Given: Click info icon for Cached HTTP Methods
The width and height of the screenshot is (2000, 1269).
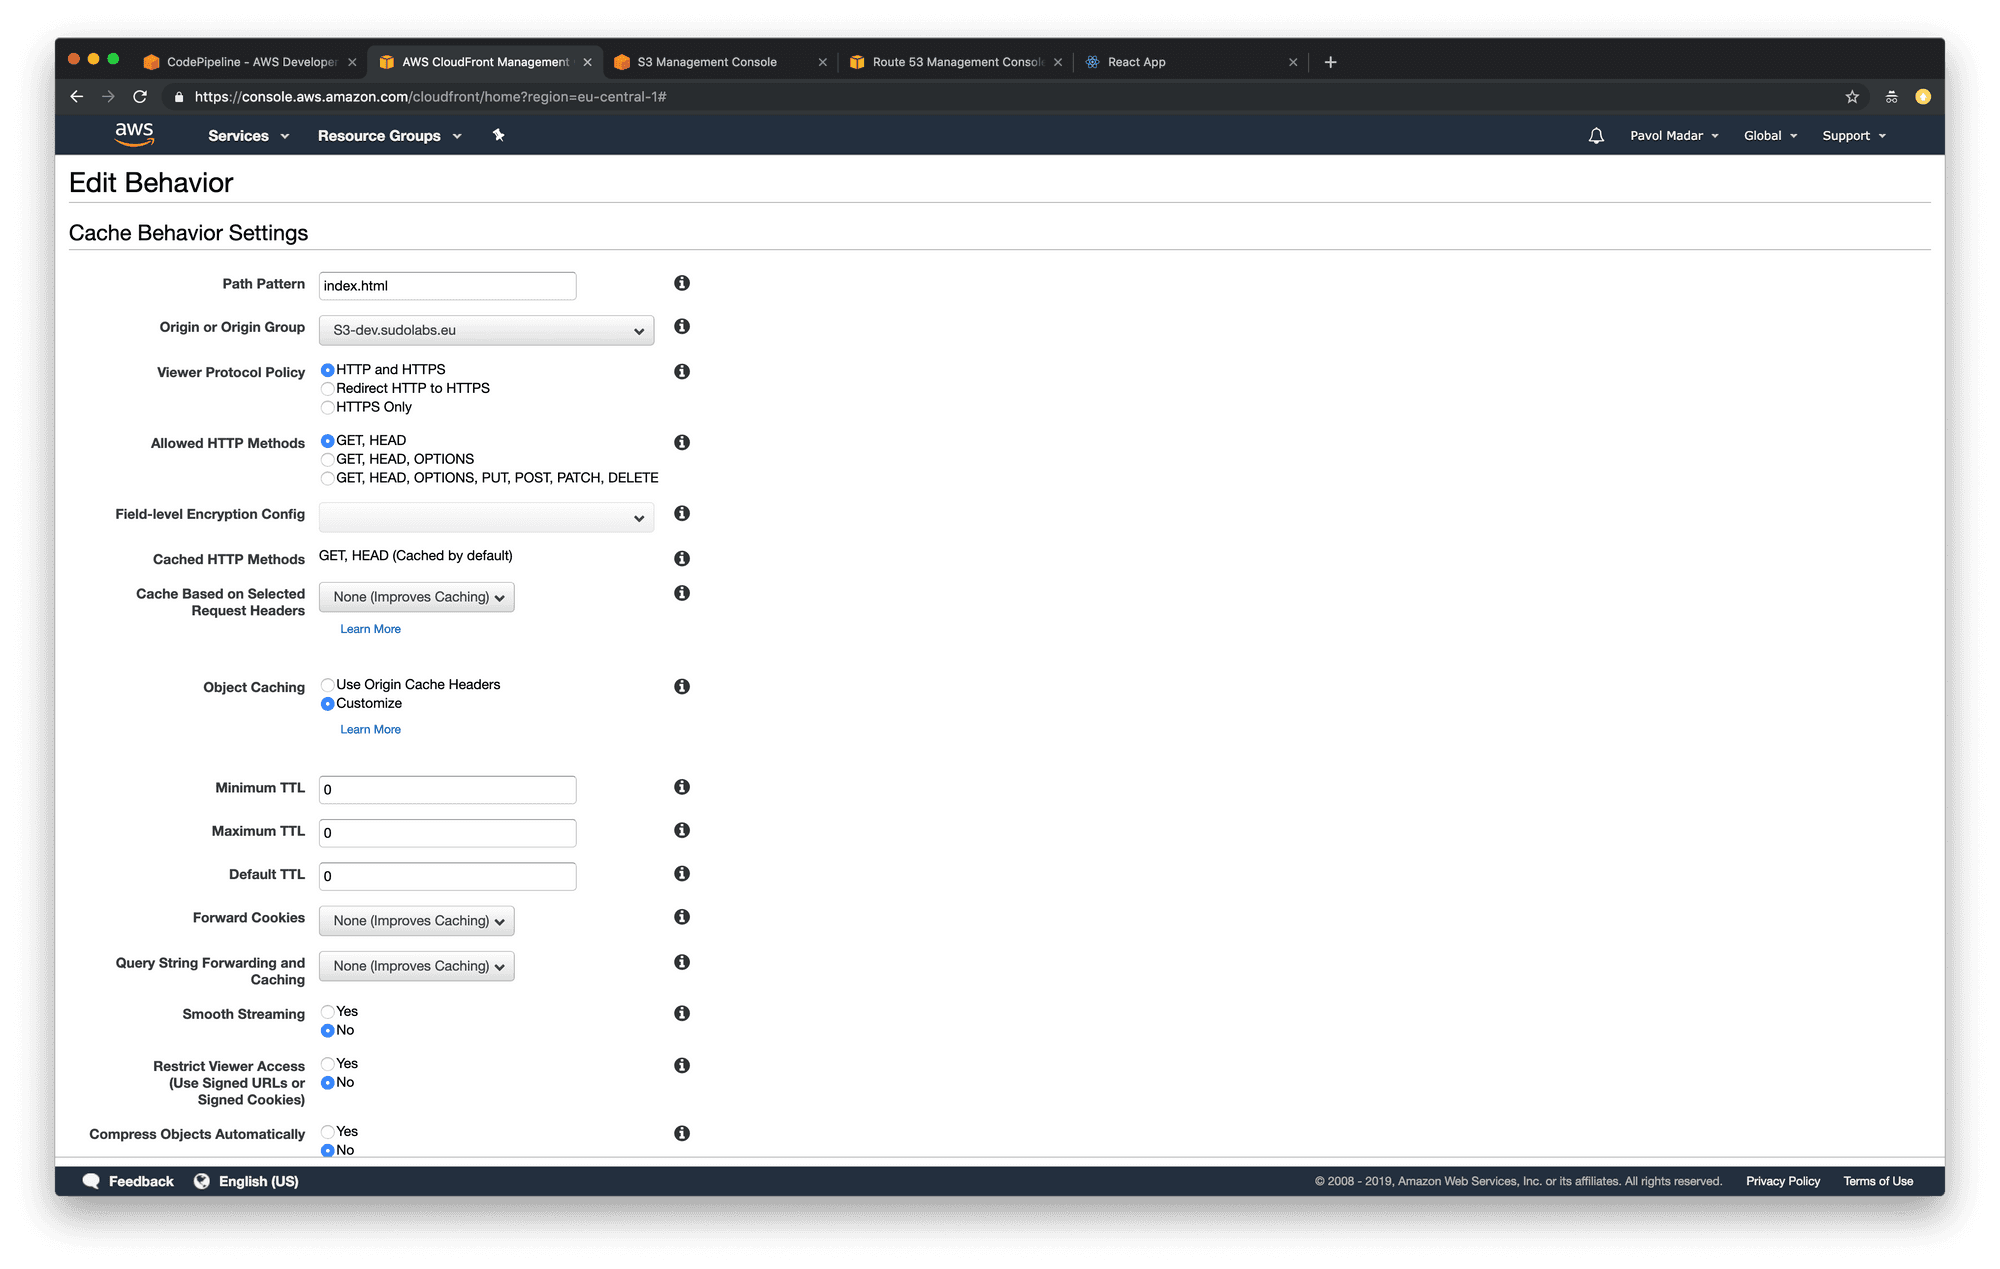Looking at the screenshot, I should coord(682,558).
